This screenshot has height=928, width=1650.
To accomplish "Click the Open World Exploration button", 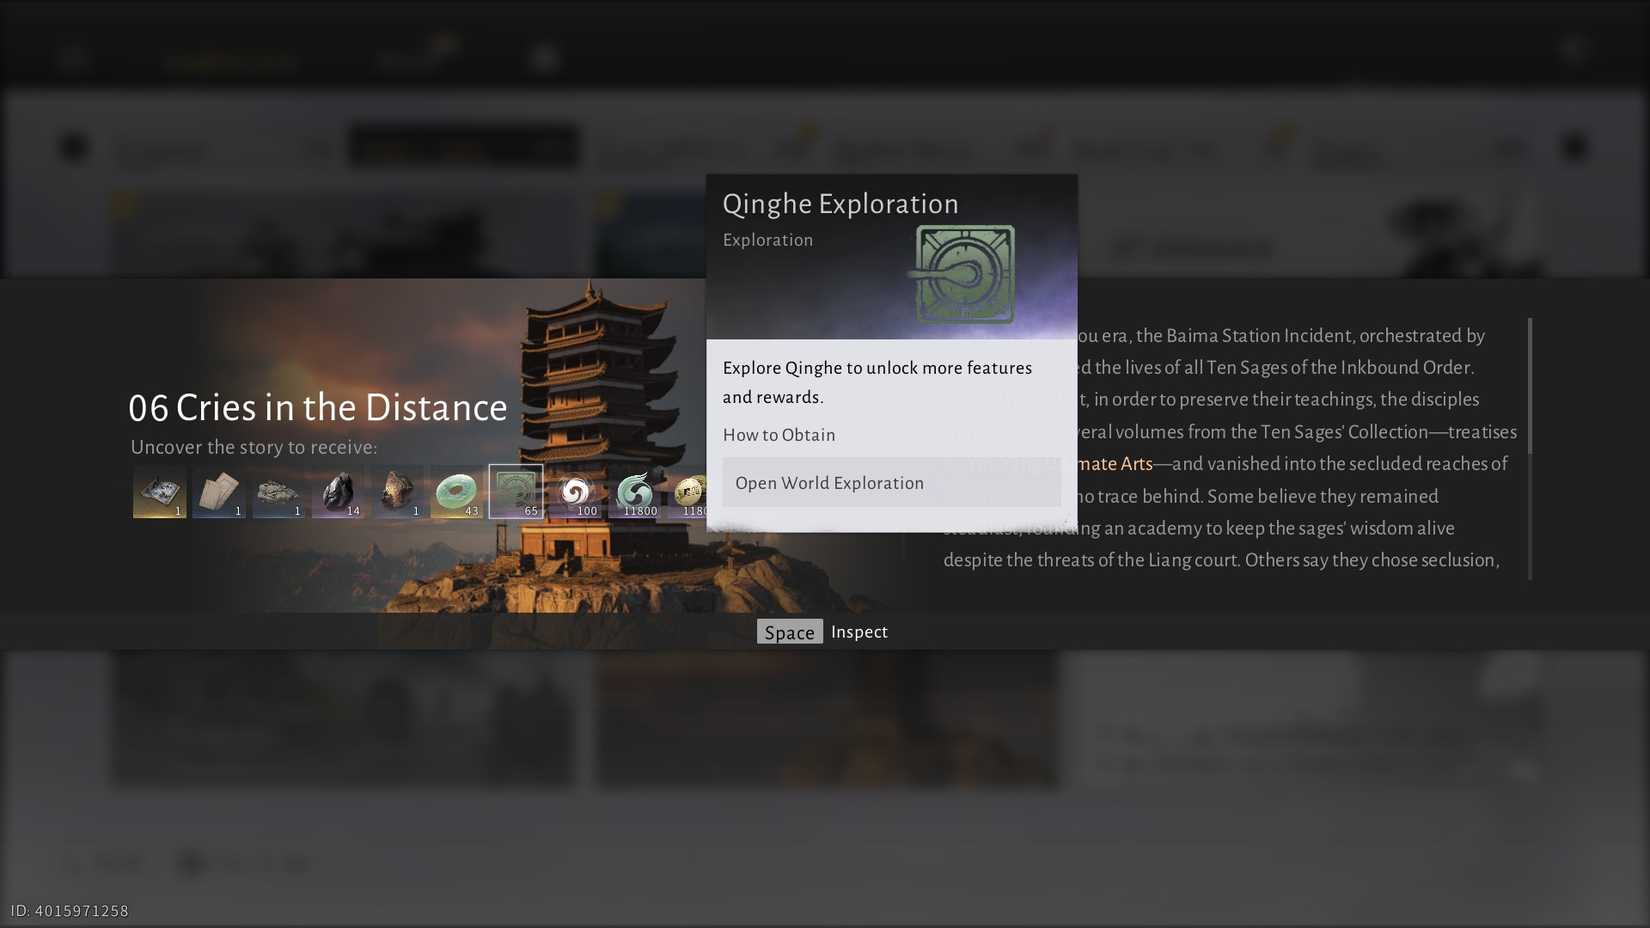I will 890,482.
